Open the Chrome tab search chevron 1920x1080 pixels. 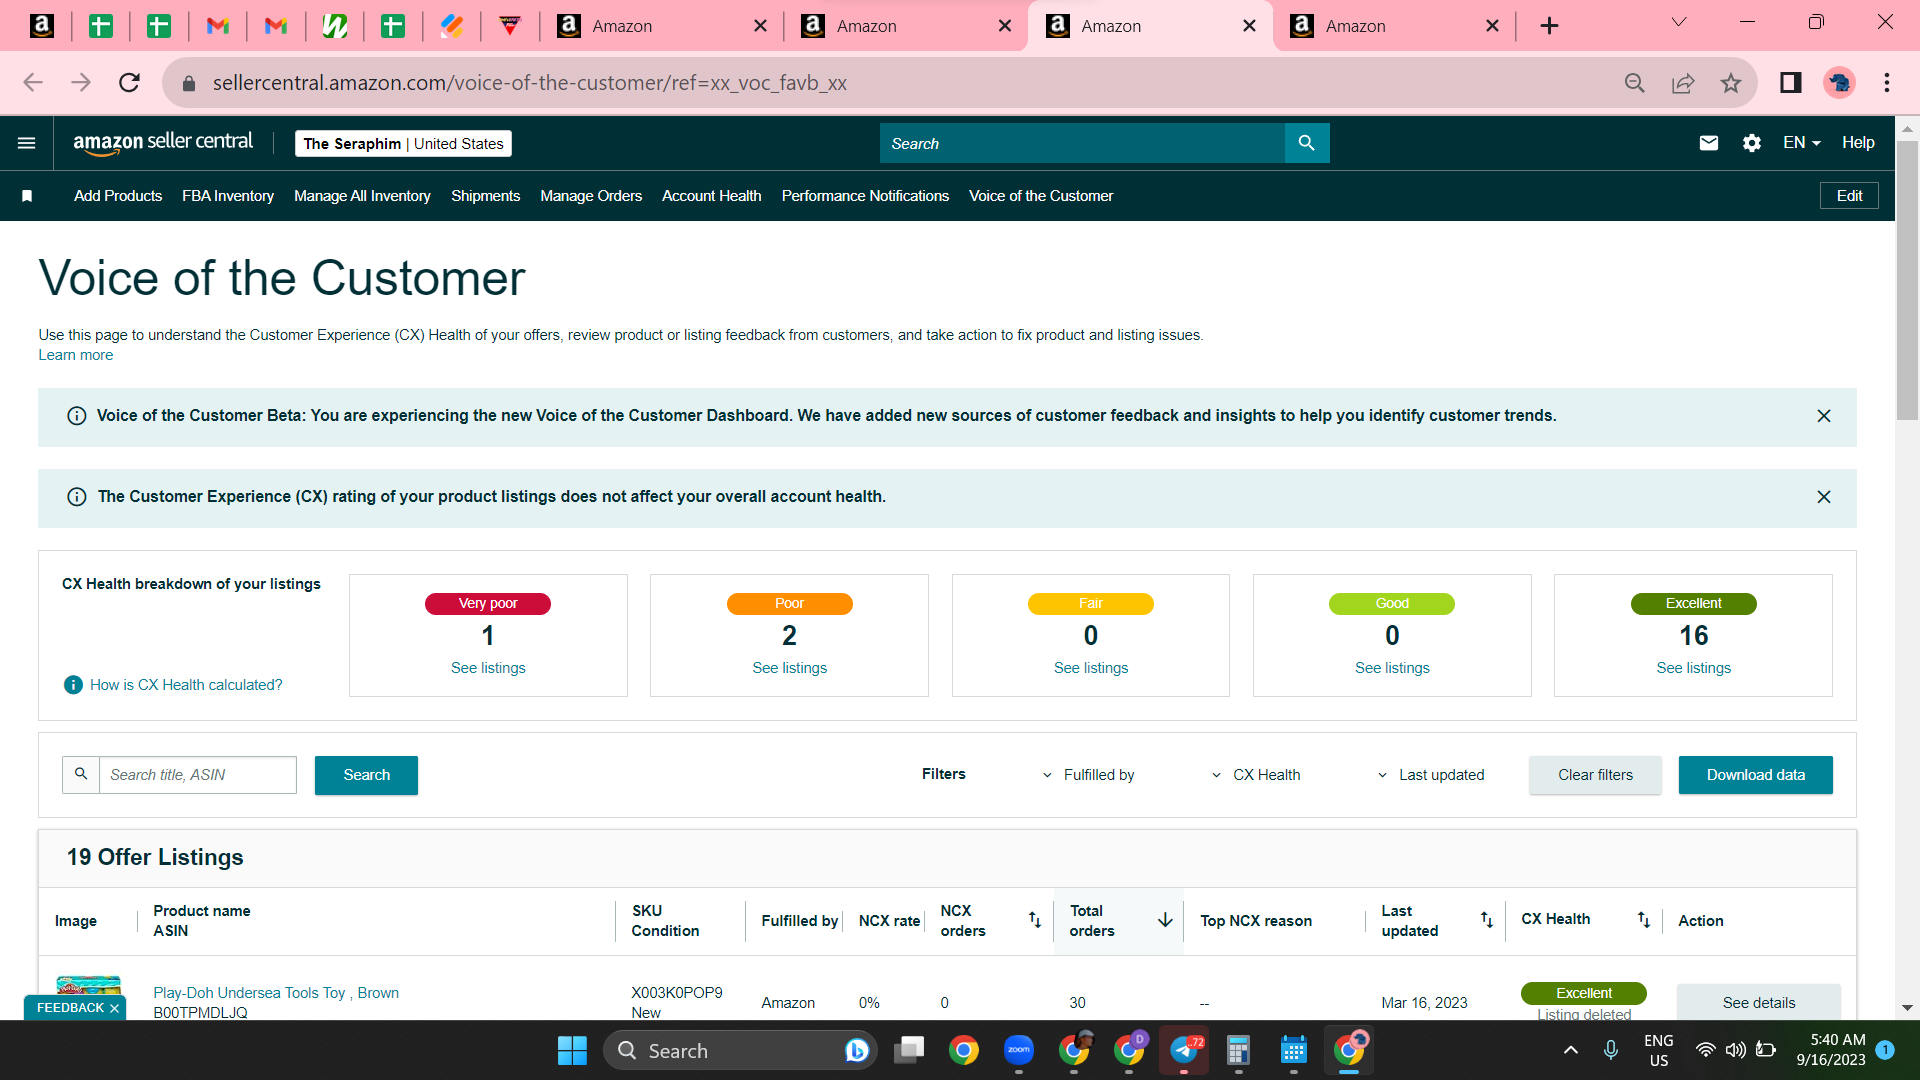point(1679,22)
